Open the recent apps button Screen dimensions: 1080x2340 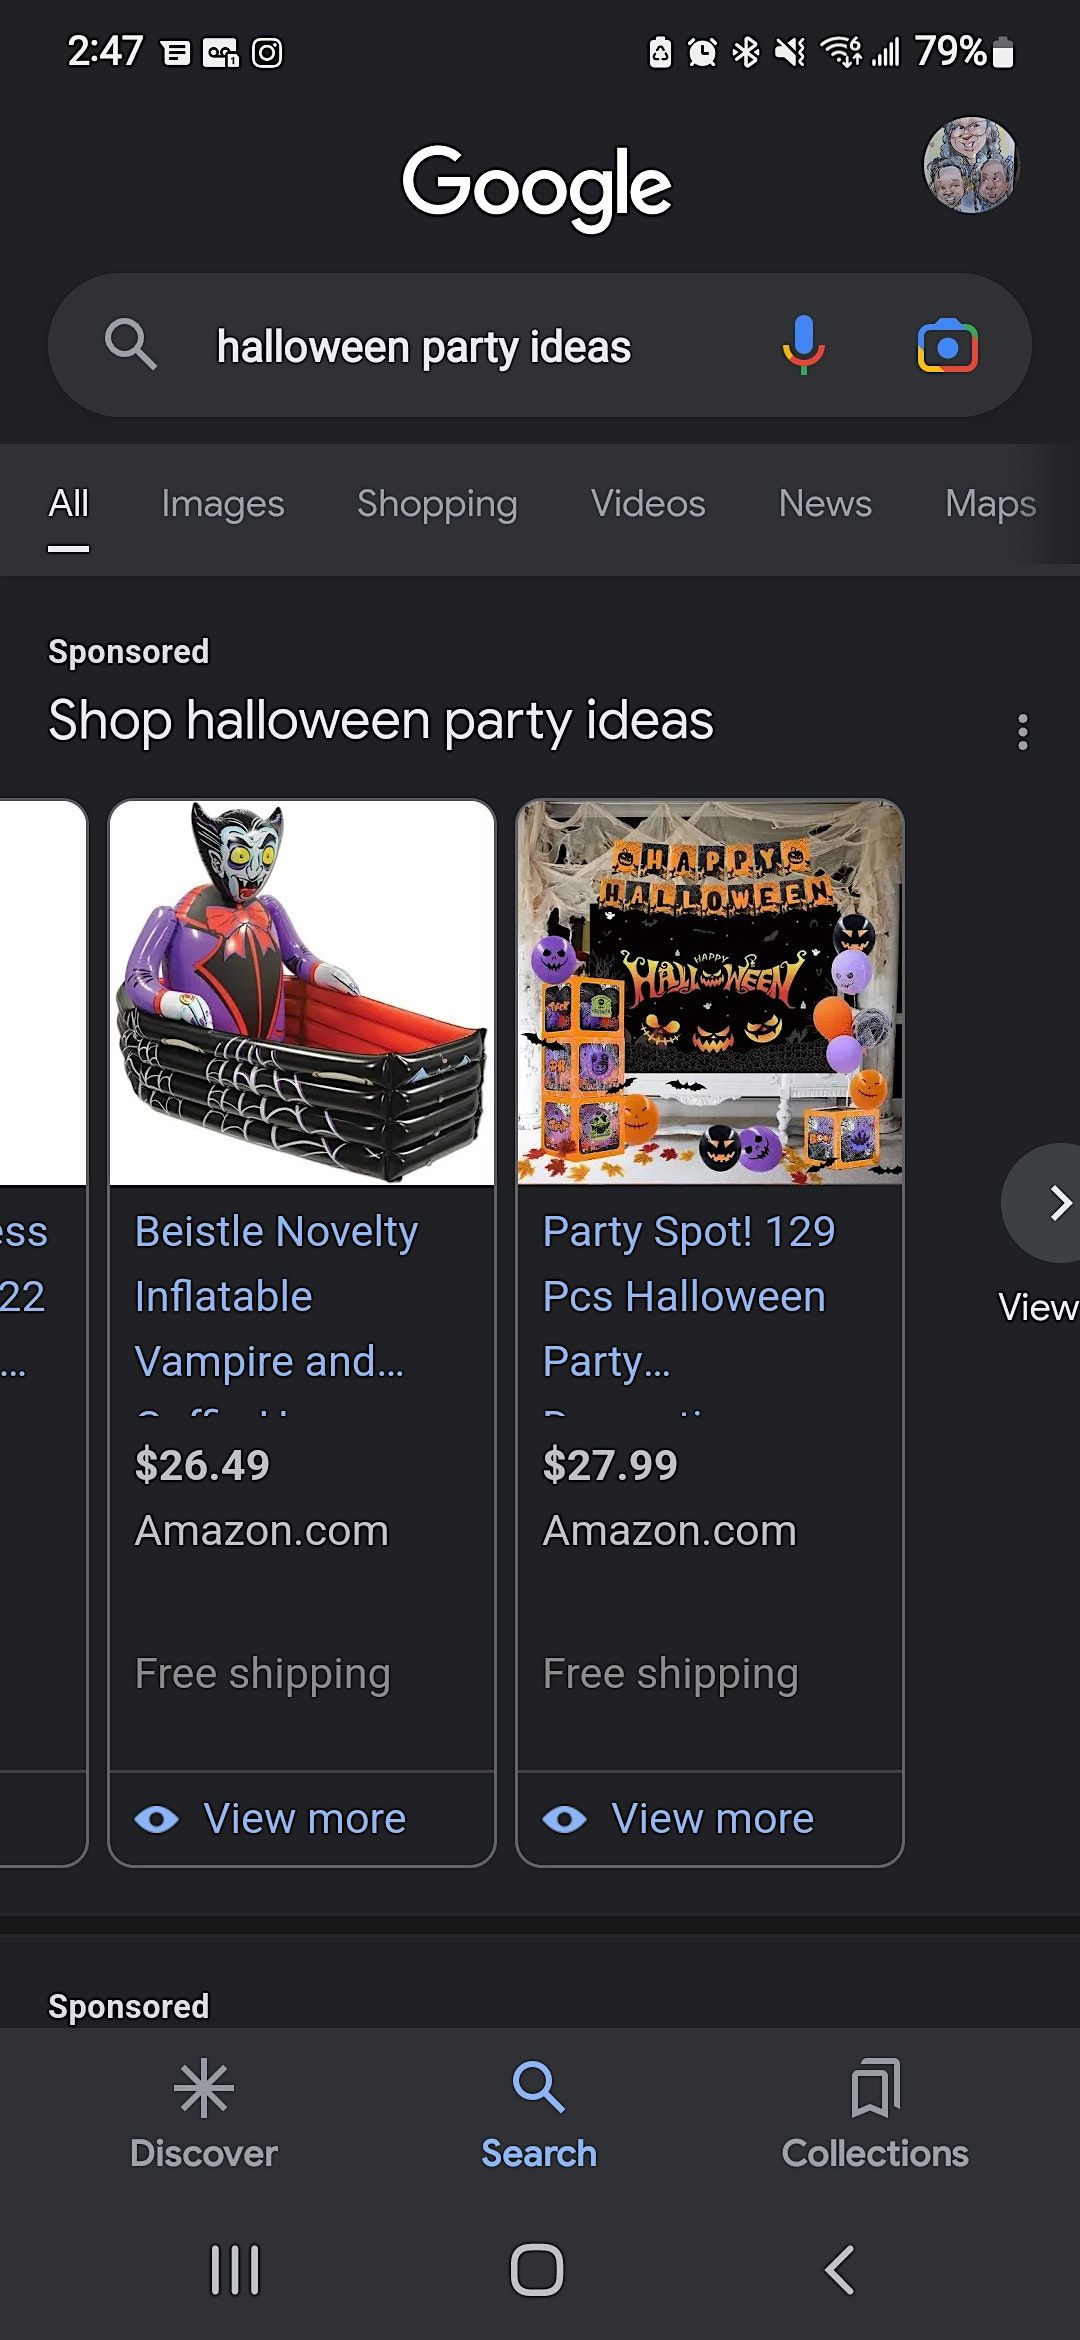[x=235, y=2269]
